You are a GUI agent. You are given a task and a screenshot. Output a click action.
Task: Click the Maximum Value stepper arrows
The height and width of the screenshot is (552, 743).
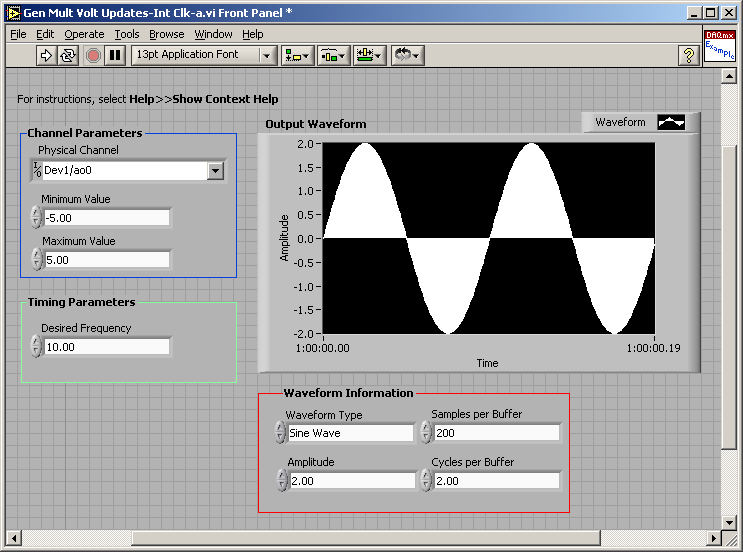(x=36, y=260)
